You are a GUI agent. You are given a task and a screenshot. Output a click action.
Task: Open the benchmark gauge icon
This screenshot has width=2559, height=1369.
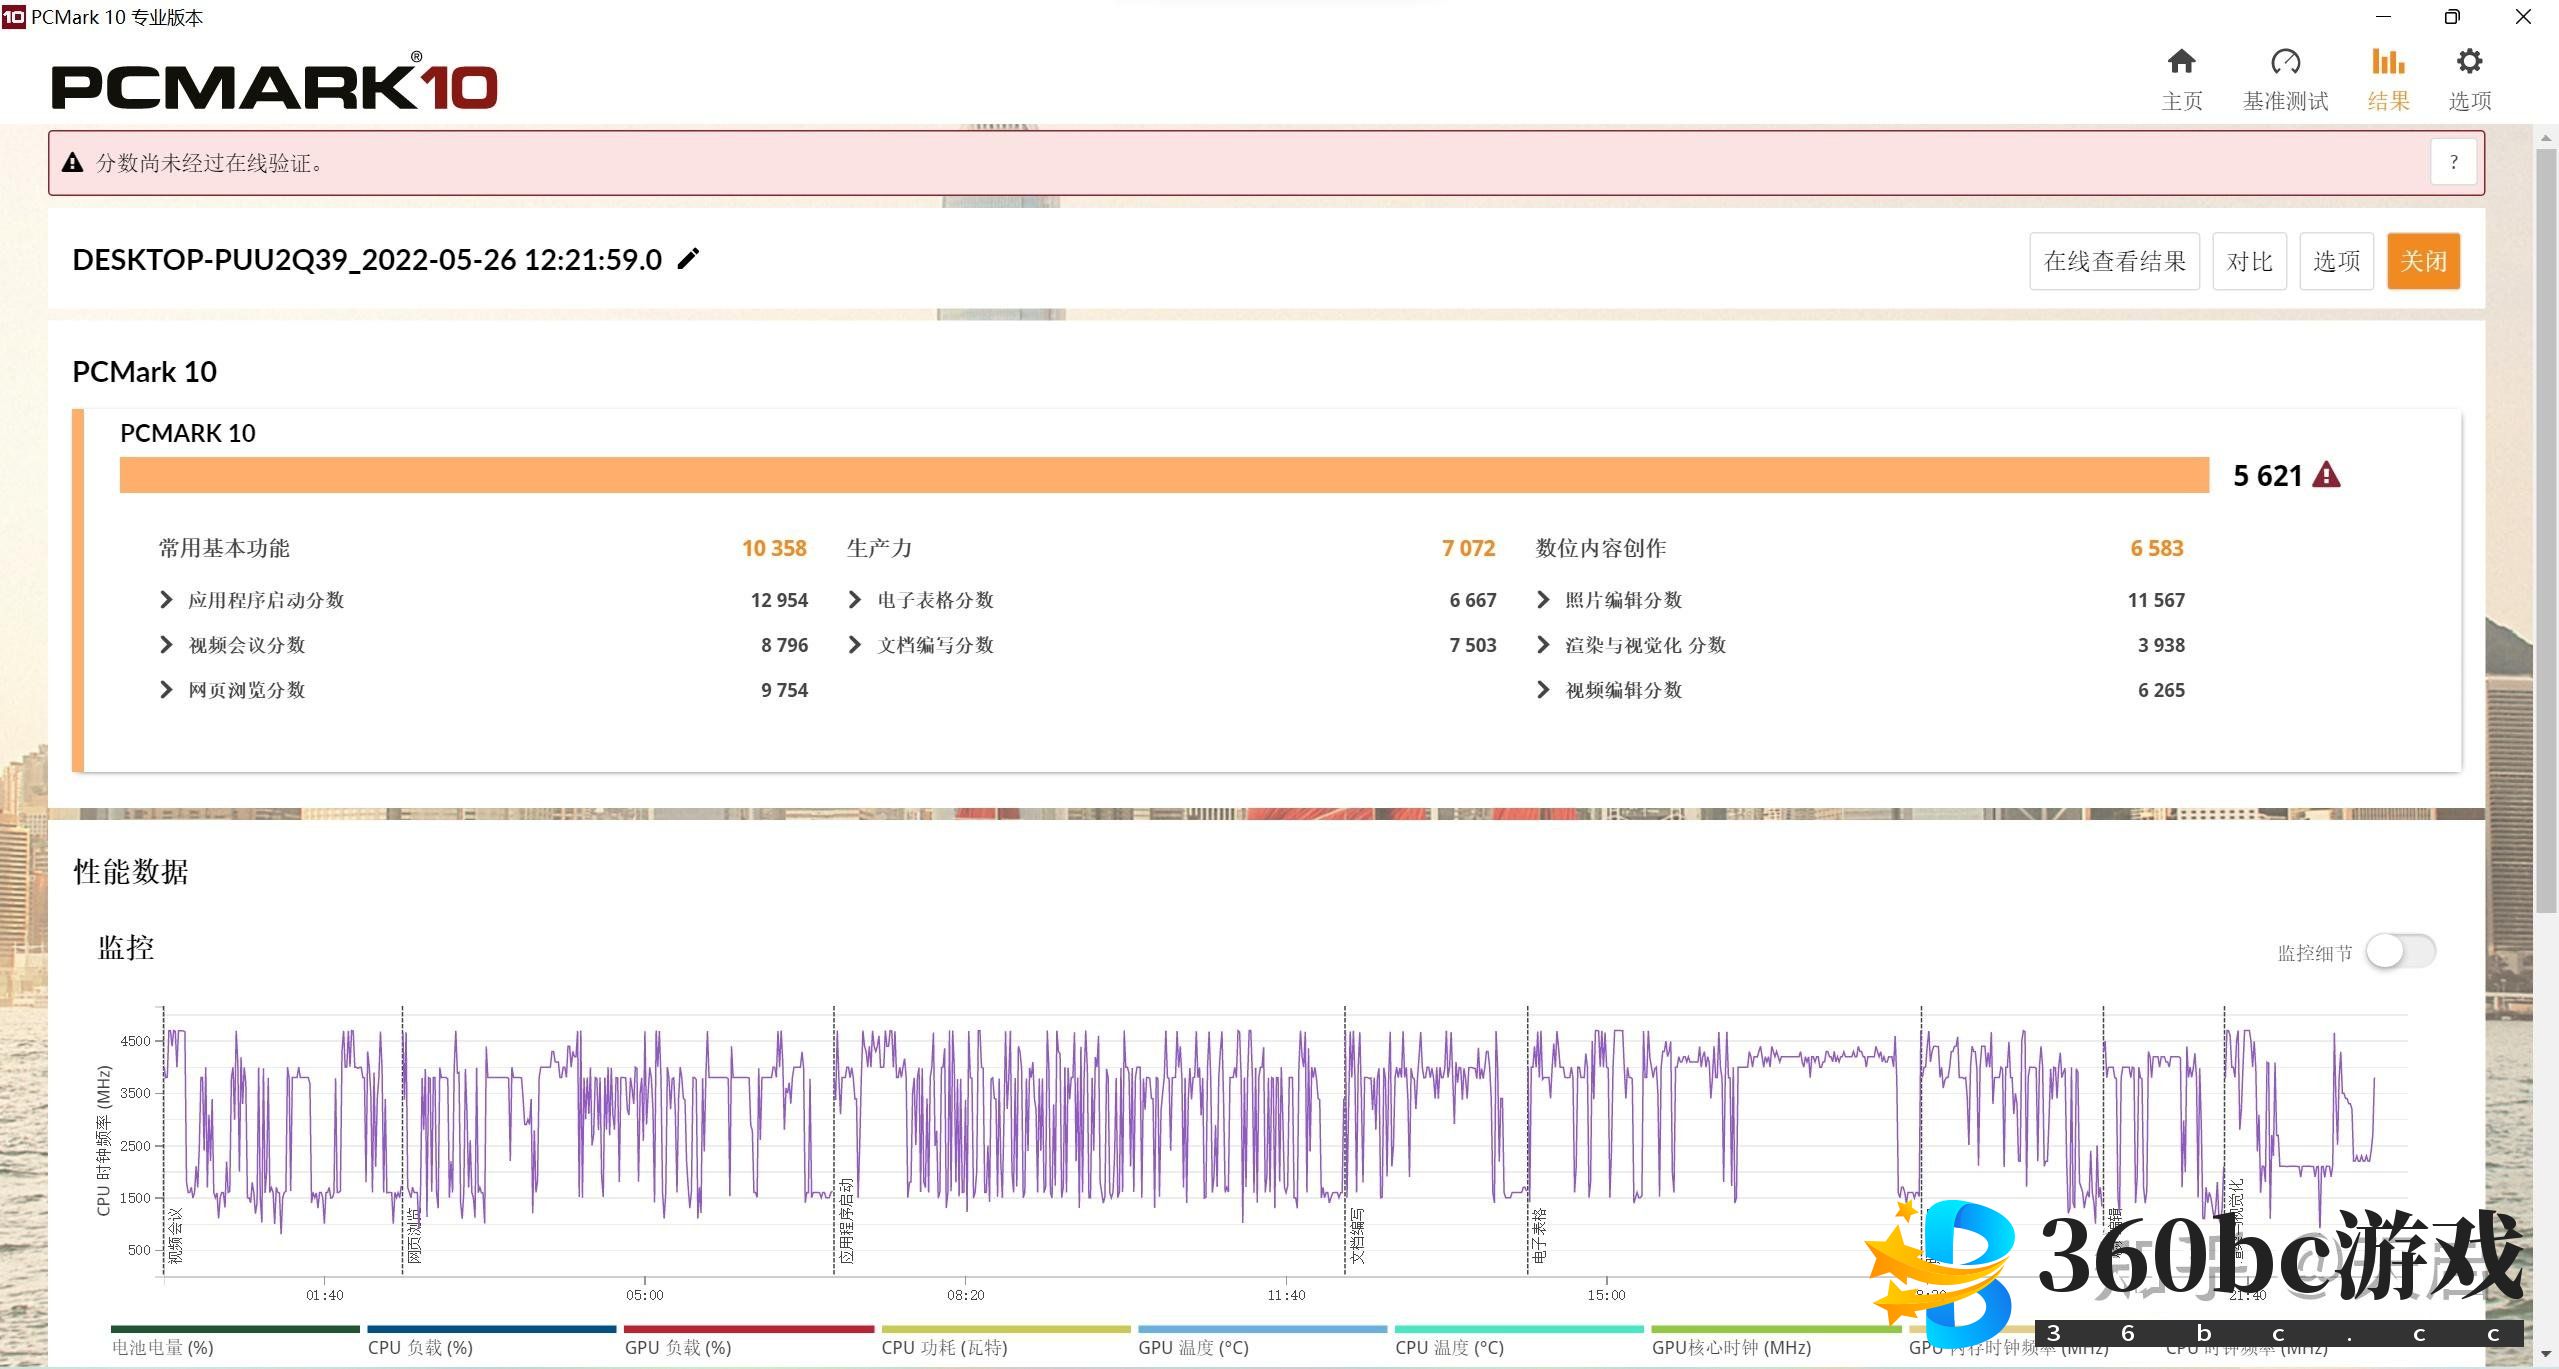[x=2285, y=63]
